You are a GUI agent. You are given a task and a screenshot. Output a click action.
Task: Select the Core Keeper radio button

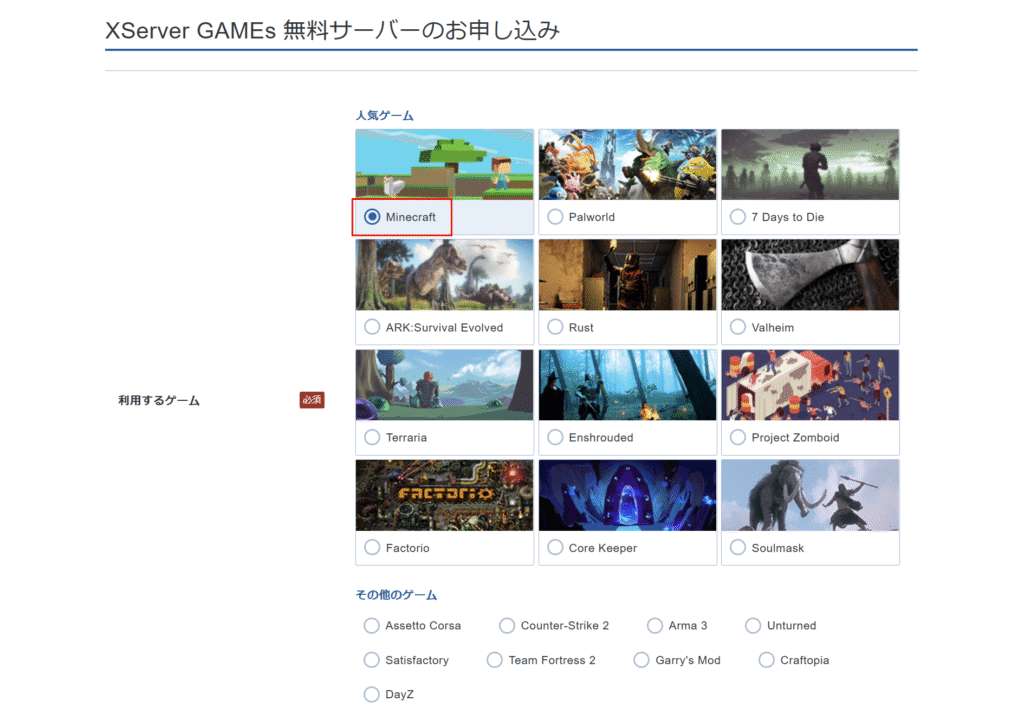(x=555, y=547)
